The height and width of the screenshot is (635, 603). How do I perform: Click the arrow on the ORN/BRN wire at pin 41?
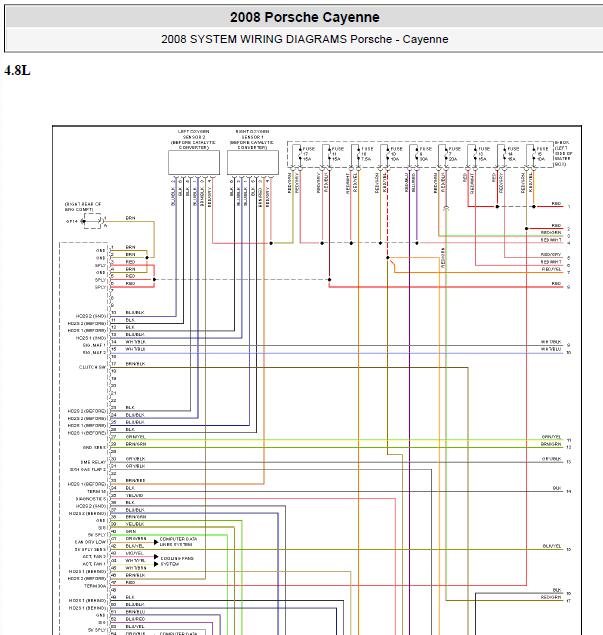click(156, 542)
